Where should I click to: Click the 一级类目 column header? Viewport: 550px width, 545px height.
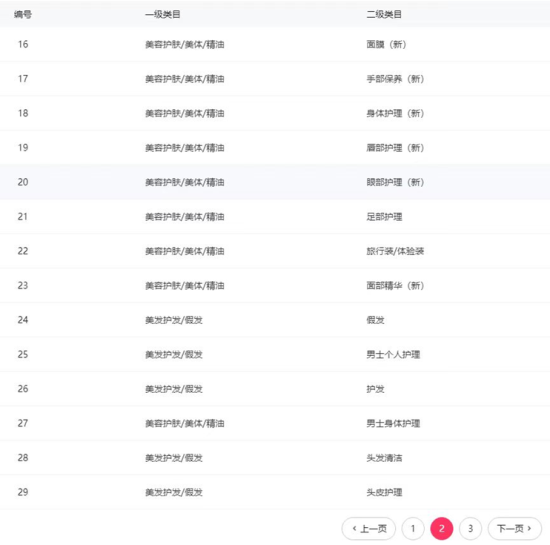pyautogui.click(x=163, y=14)
